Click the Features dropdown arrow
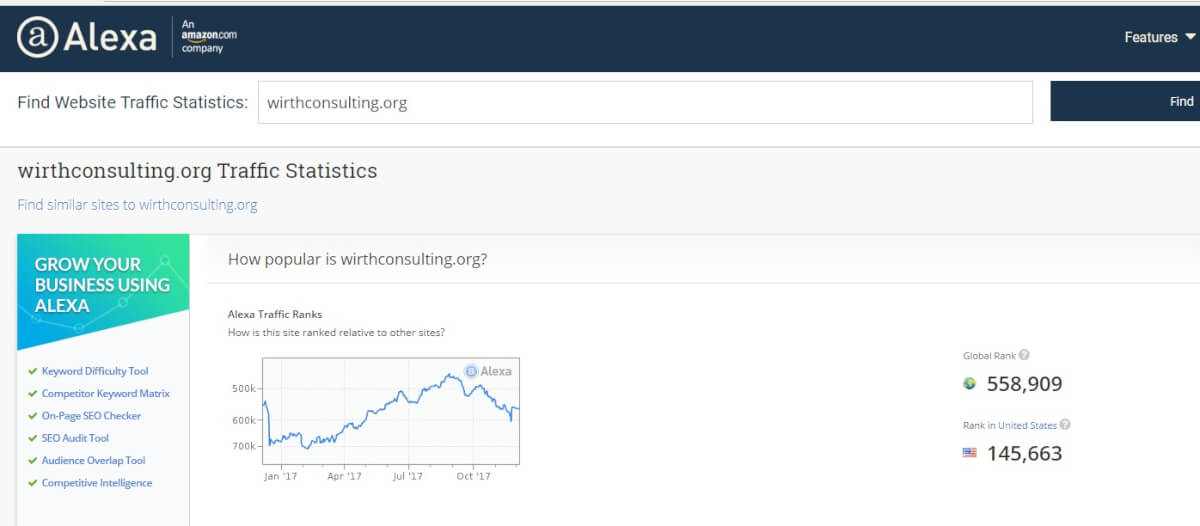 click(1190, 37)
